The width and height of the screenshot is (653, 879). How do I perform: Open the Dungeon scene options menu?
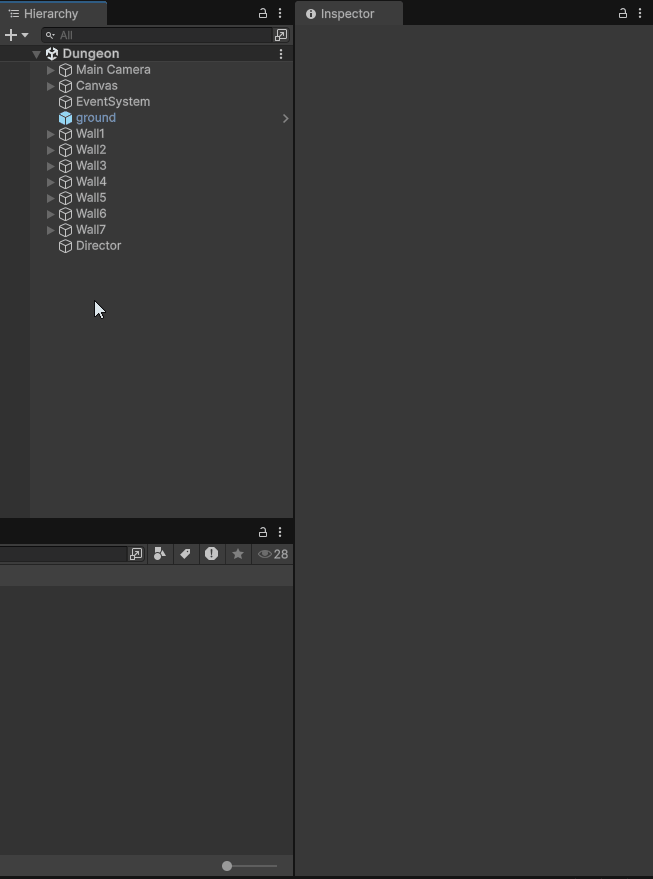[x=281, y=54]
